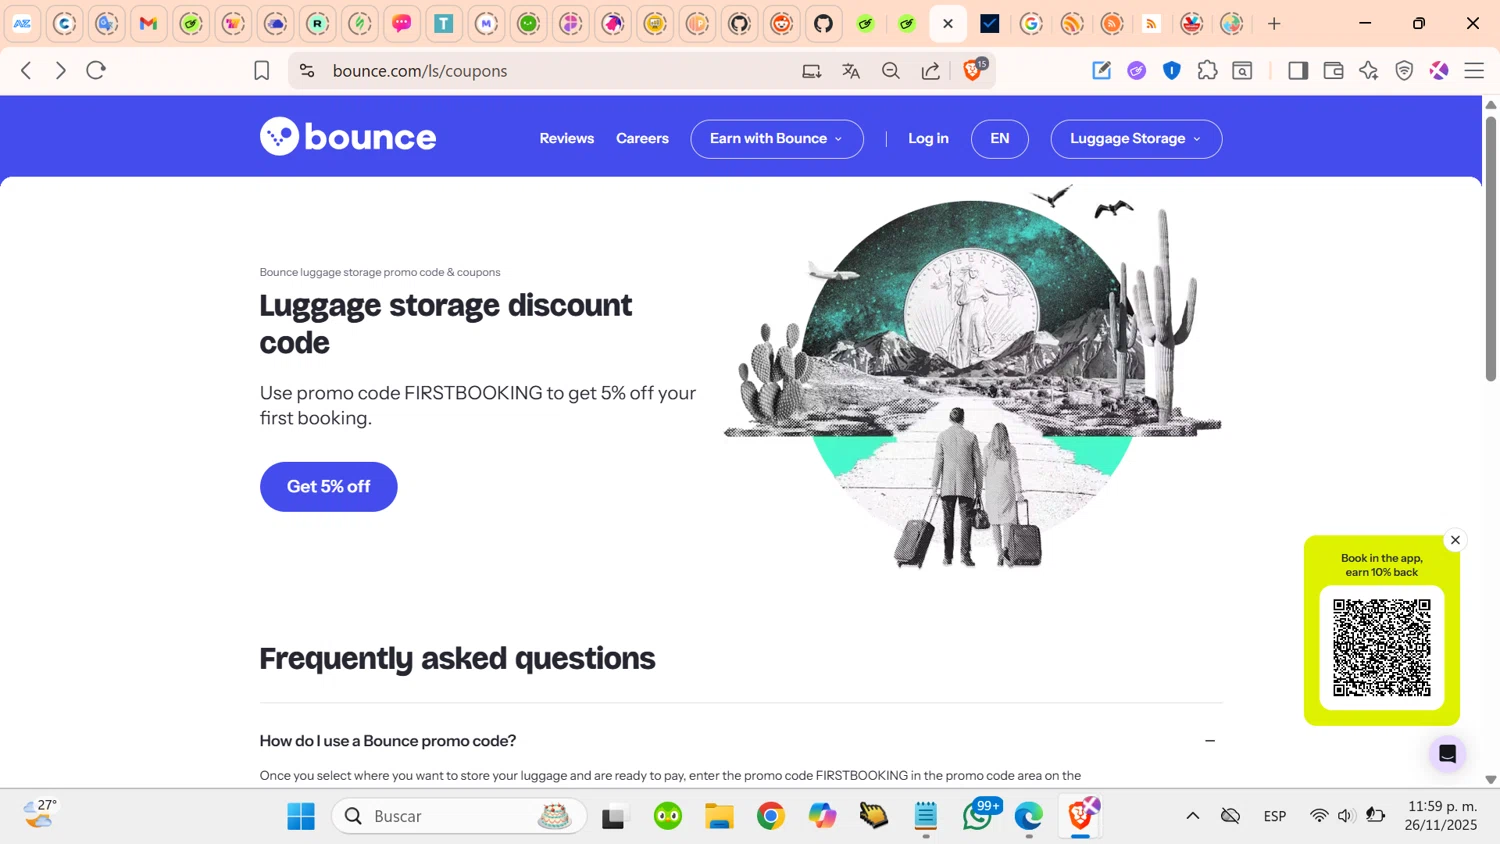Switch to the pink chat bubble tab

pyautogui.click(x=402, y=24)
